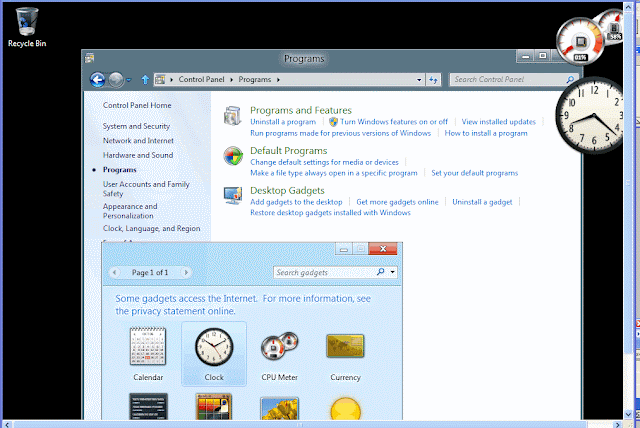The height and width of the screenshot is (428, 640).
Task: Click Uninstall a gadget link
Action: coord(482,202)
